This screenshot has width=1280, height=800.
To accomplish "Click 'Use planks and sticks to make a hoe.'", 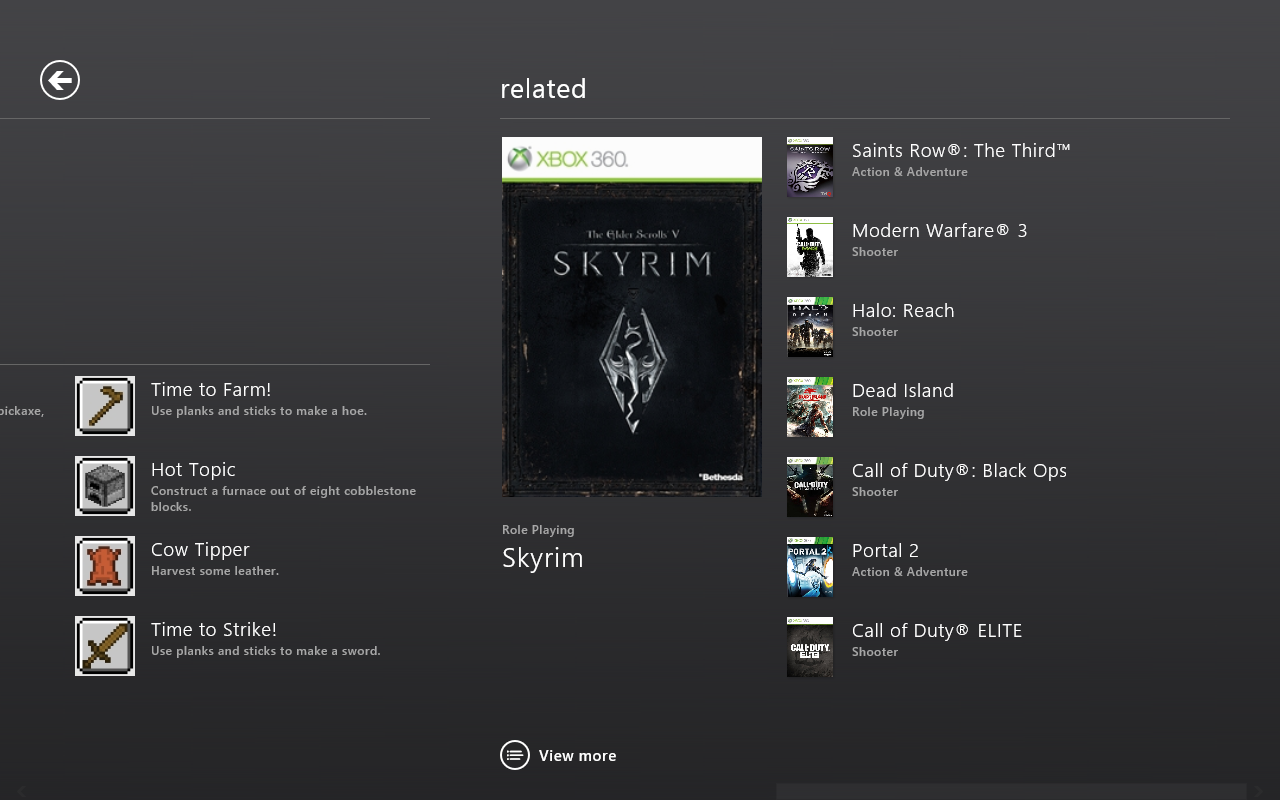I will pos(259,411).
